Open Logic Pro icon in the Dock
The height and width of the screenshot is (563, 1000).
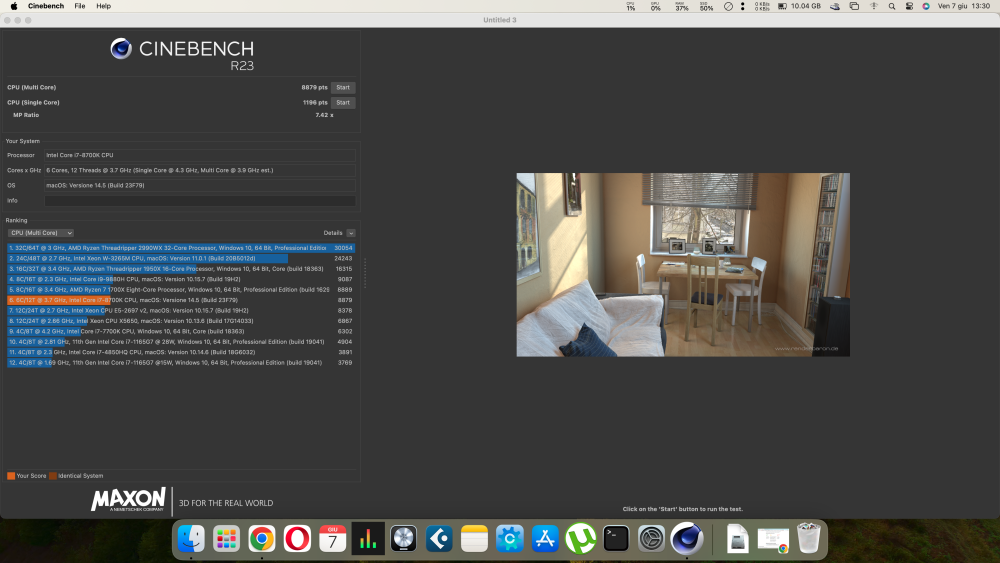click(x=404, y=539)
